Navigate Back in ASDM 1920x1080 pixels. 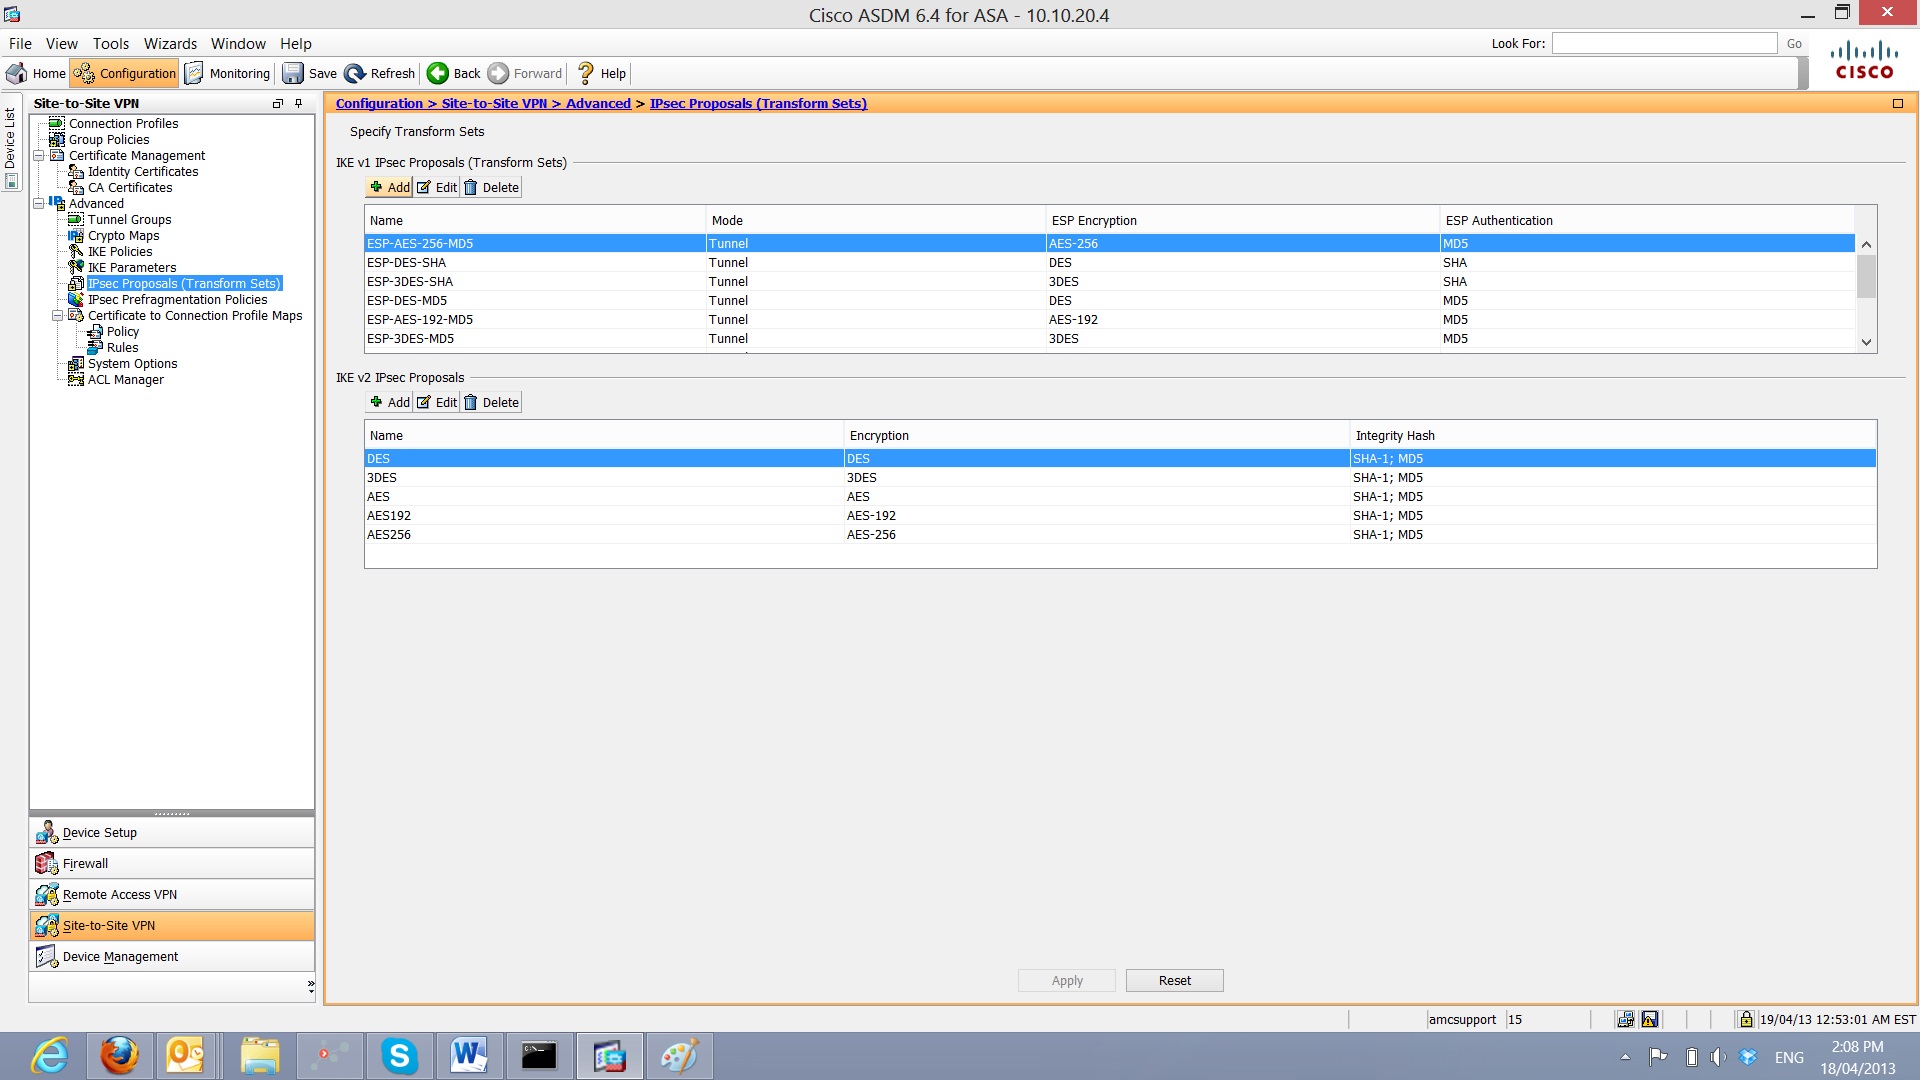454,73
